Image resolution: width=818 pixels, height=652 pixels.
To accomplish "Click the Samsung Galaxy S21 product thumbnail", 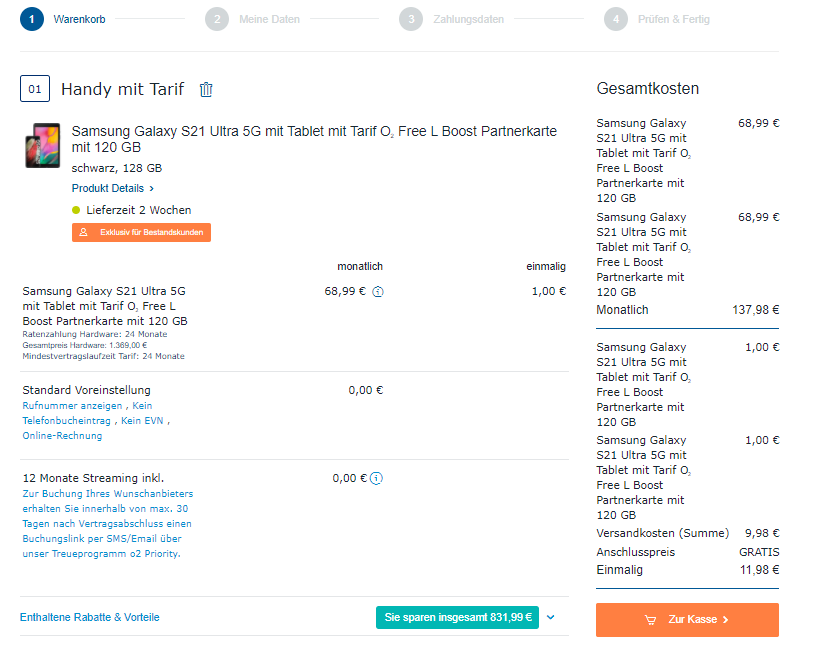I will click(x=43, y=146).
